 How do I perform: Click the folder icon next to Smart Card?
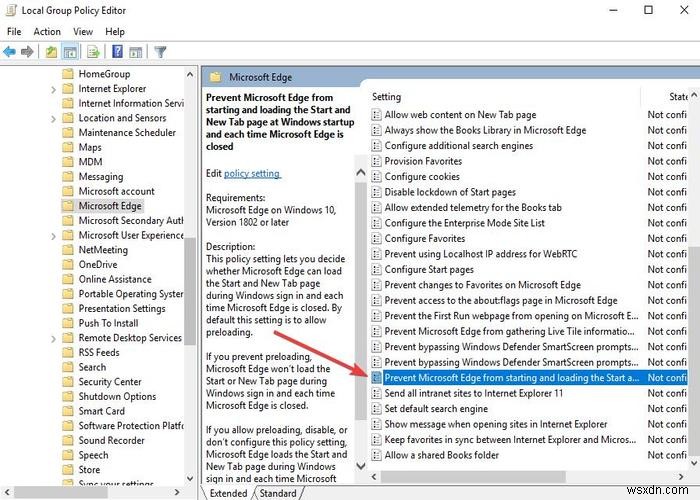click(x=68, y=411)
